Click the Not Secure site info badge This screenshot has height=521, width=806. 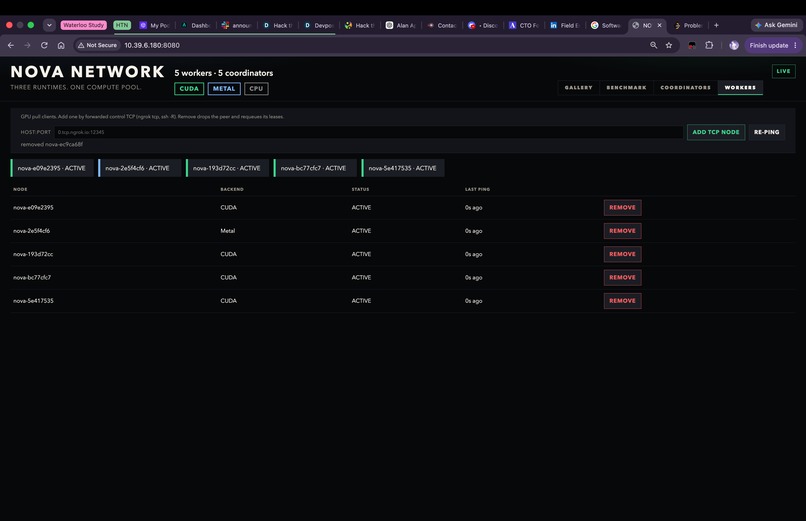tap(97, 45)
